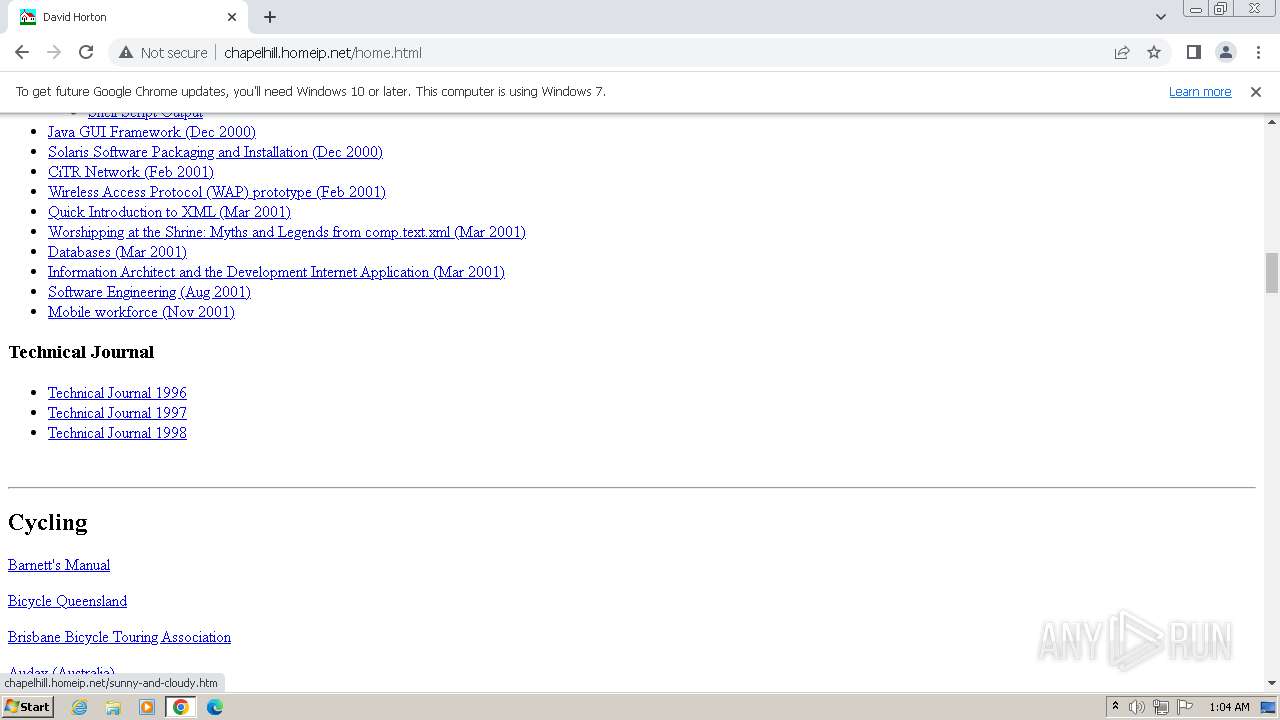This screenshot has width=1280, height=720.
Task: Click the Show desktop button
Action: [x=1269, y=707]
